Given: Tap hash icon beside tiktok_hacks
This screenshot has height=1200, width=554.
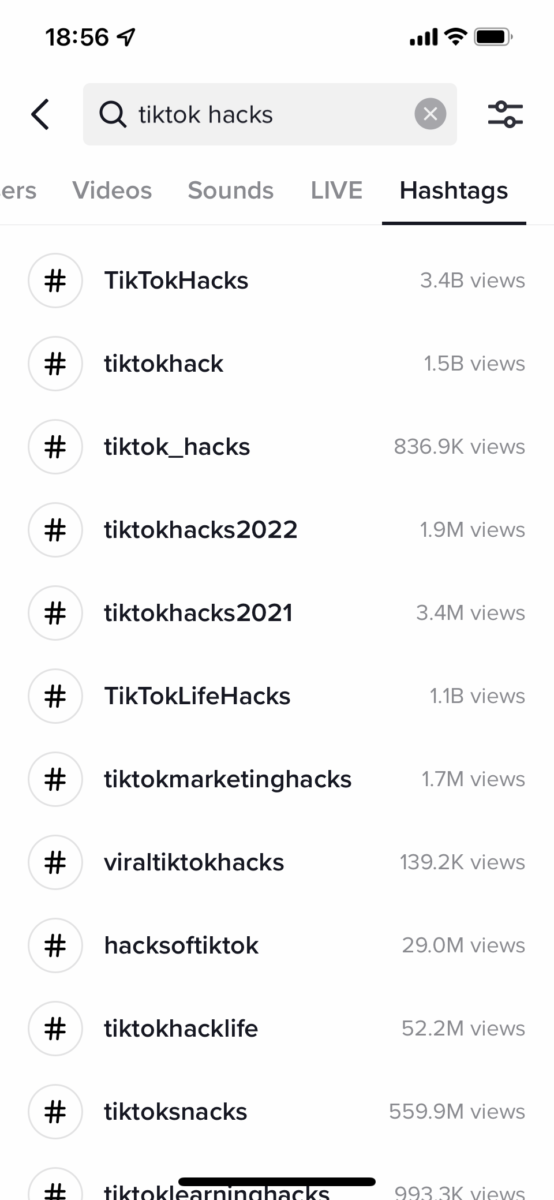Looking at the screenshot, I should point(56,447).
